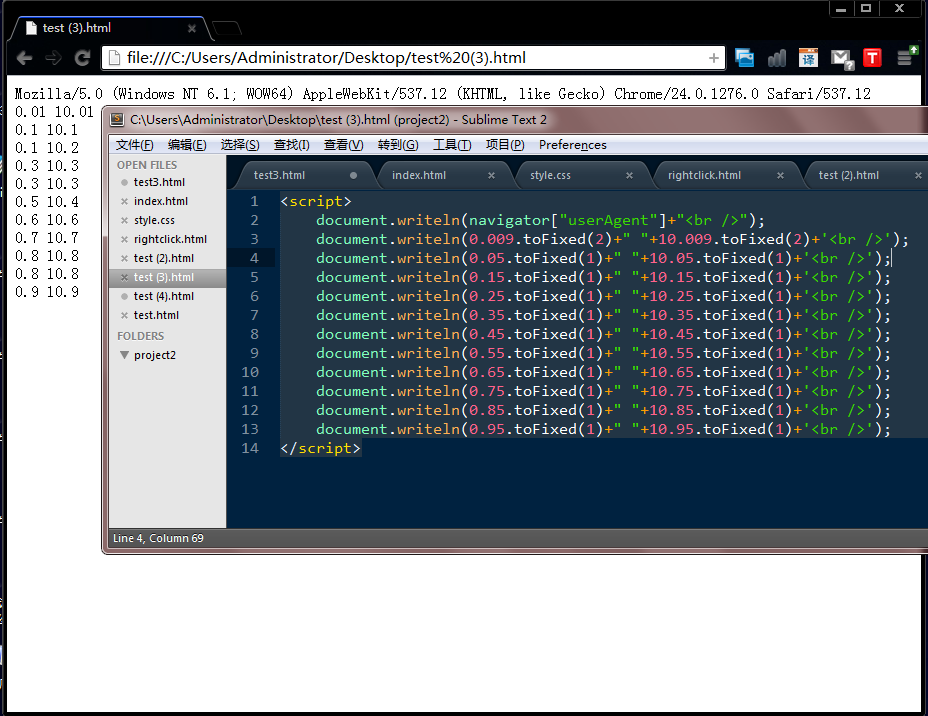Open the Chrome main menu icon
The image size is (928, 716).
(x=907, y=57)
